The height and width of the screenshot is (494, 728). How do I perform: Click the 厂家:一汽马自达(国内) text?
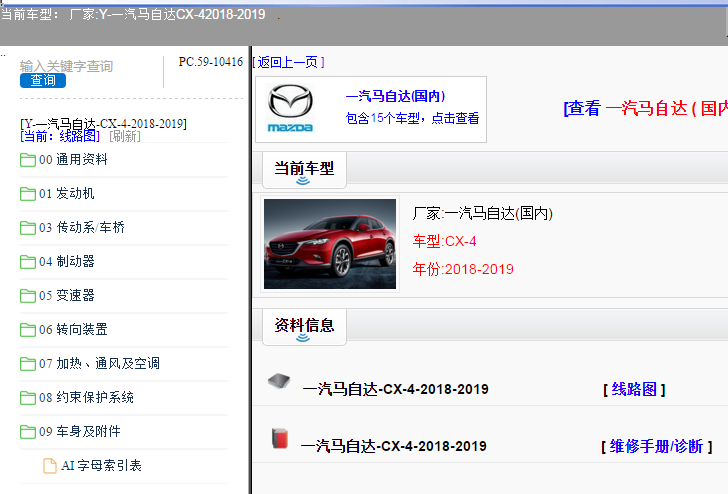click(482, 214)
